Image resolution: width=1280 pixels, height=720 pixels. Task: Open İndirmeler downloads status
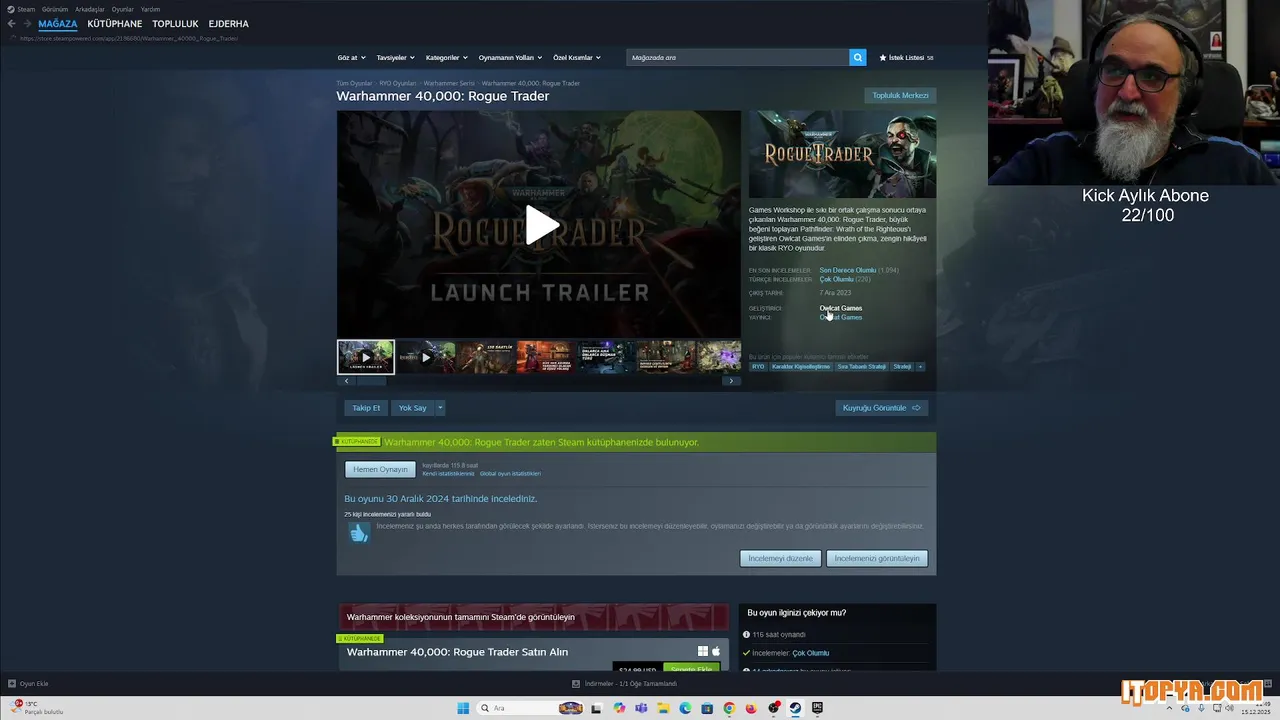[x=625, y=683]
